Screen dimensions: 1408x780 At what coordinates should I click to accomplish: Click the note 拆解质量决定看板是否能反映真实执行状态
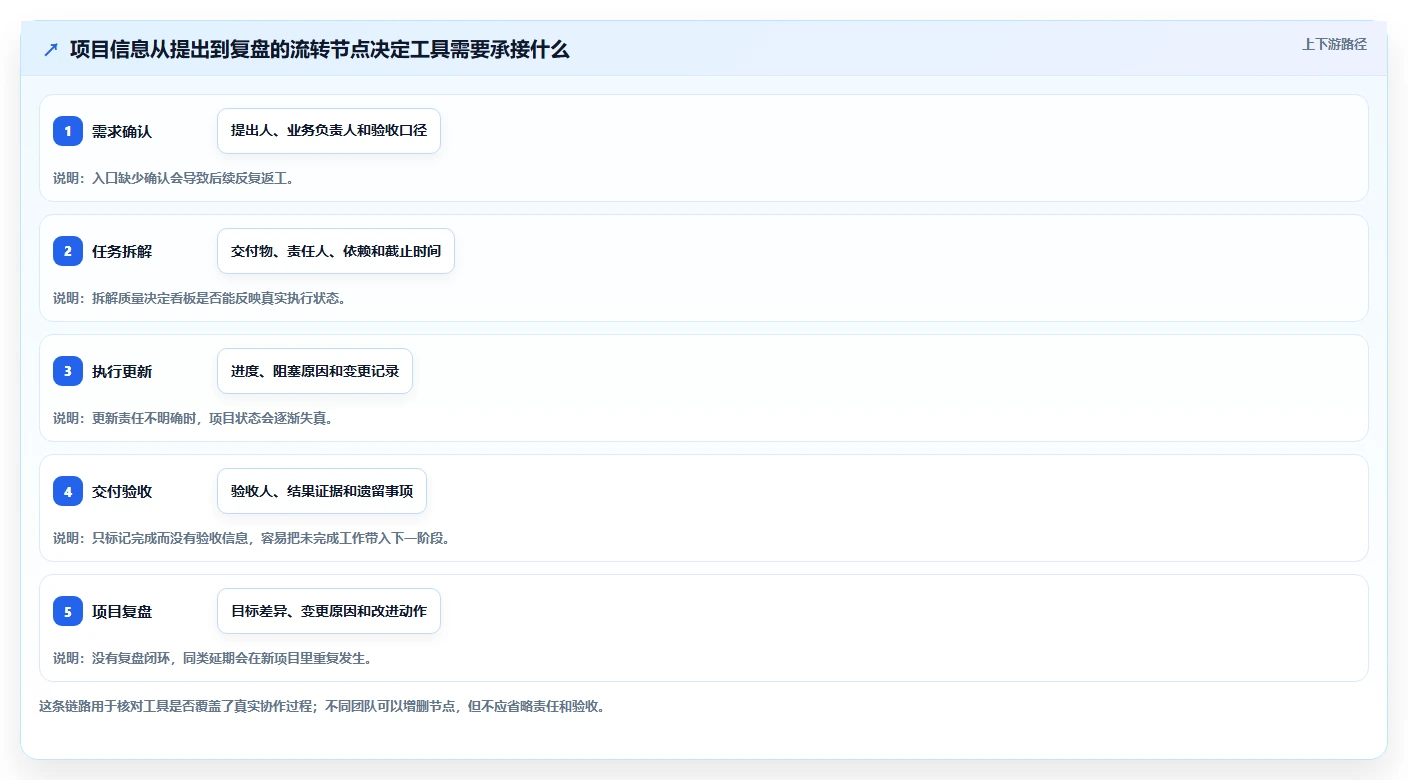199,298
